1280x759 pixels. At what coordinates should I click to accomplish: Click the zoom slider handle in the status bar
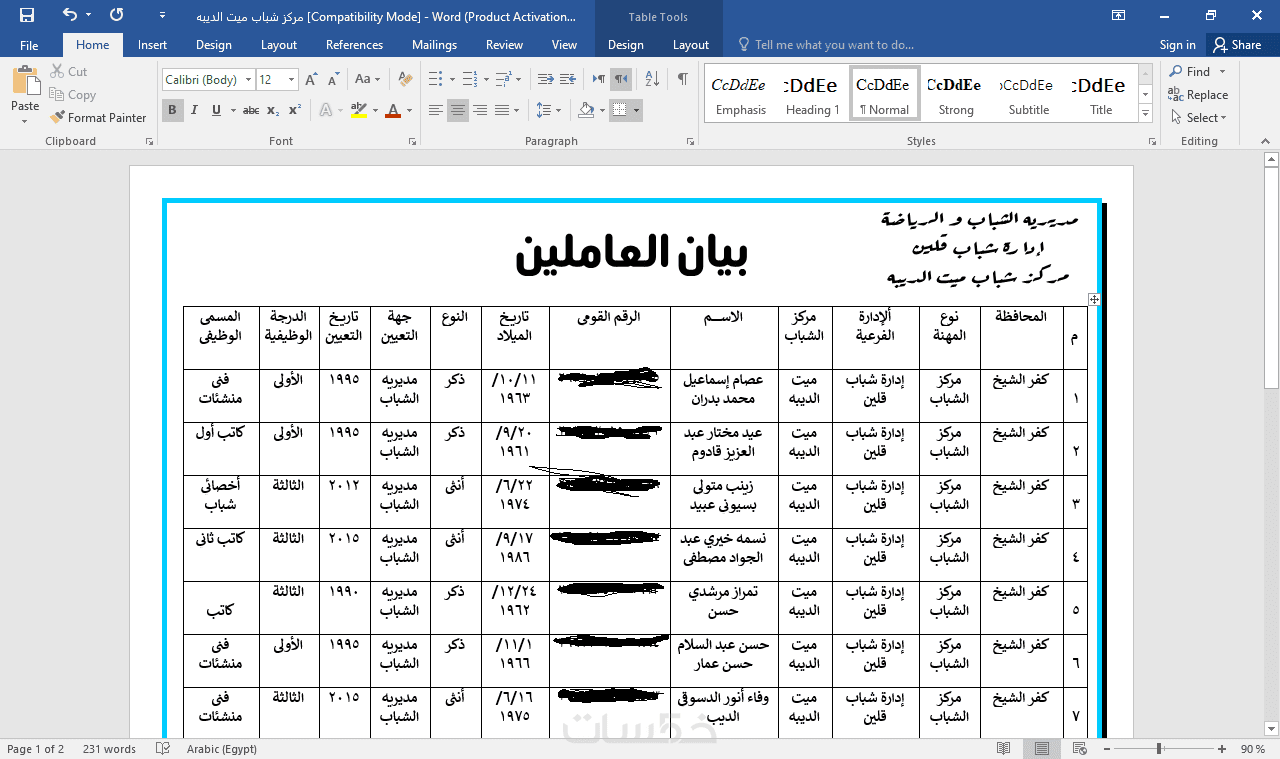(1159, 748)
